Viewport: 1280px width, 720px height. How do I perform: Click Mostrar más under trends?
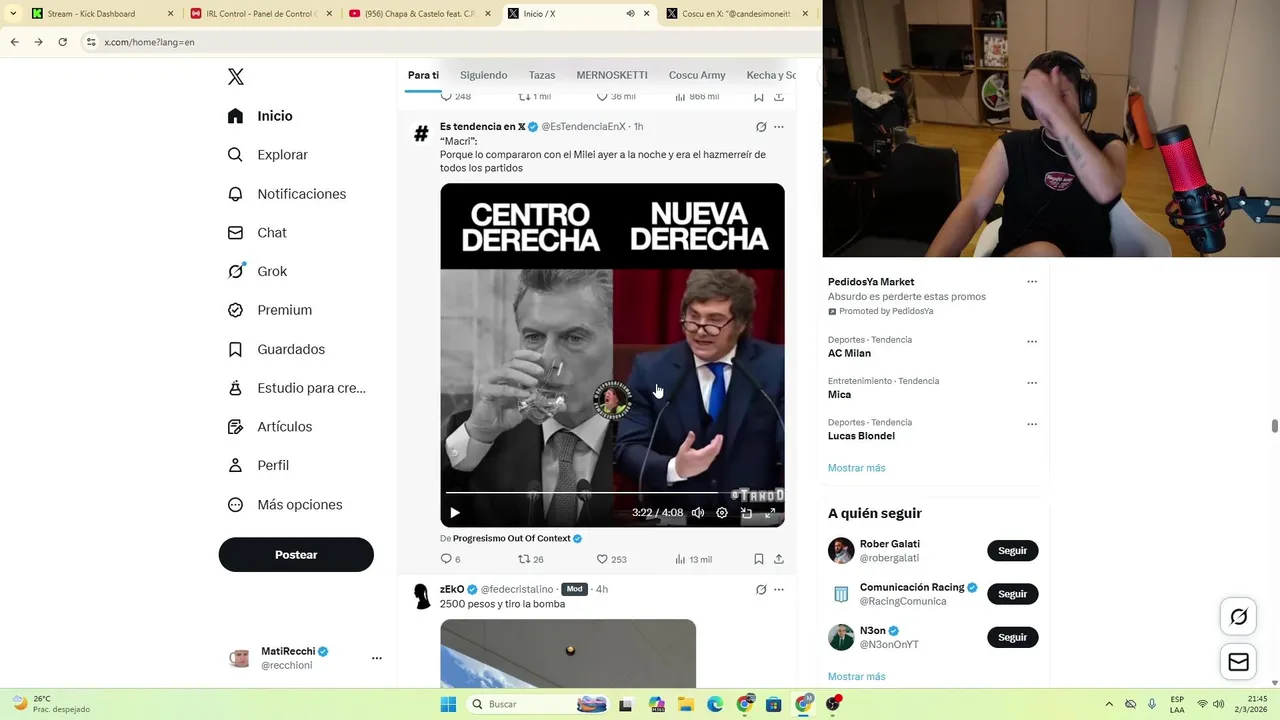pyautogui.click(x=856, y=468)
